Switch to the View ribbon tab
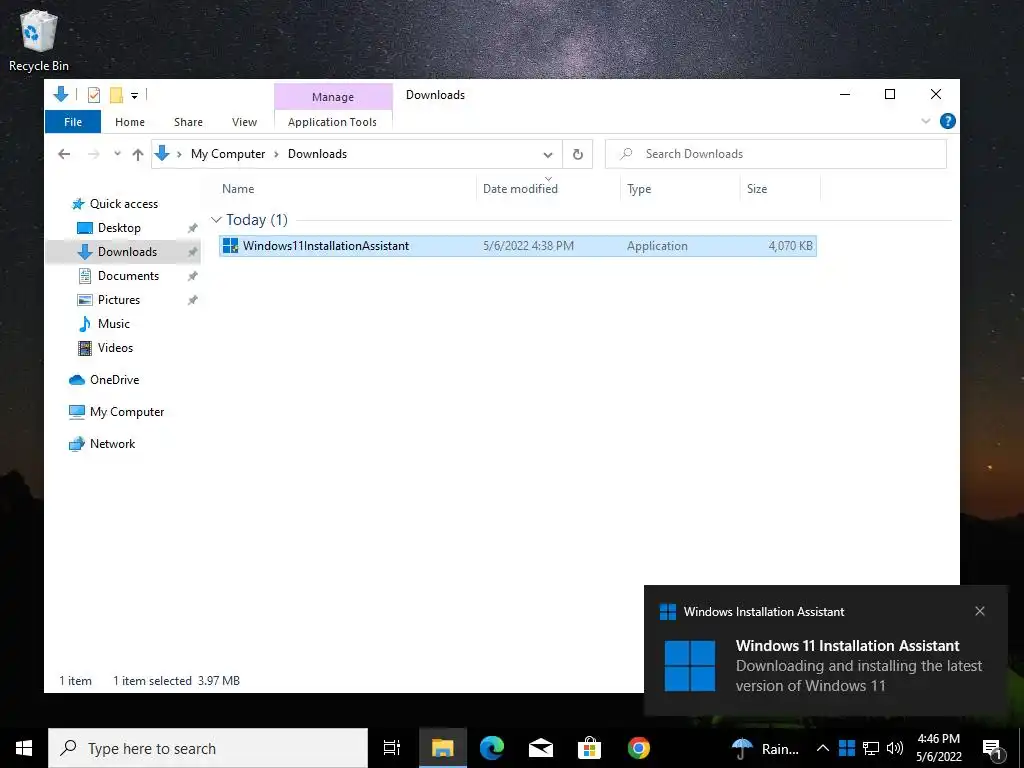This screenshot has width=1024, height=768. coord(244,122)
